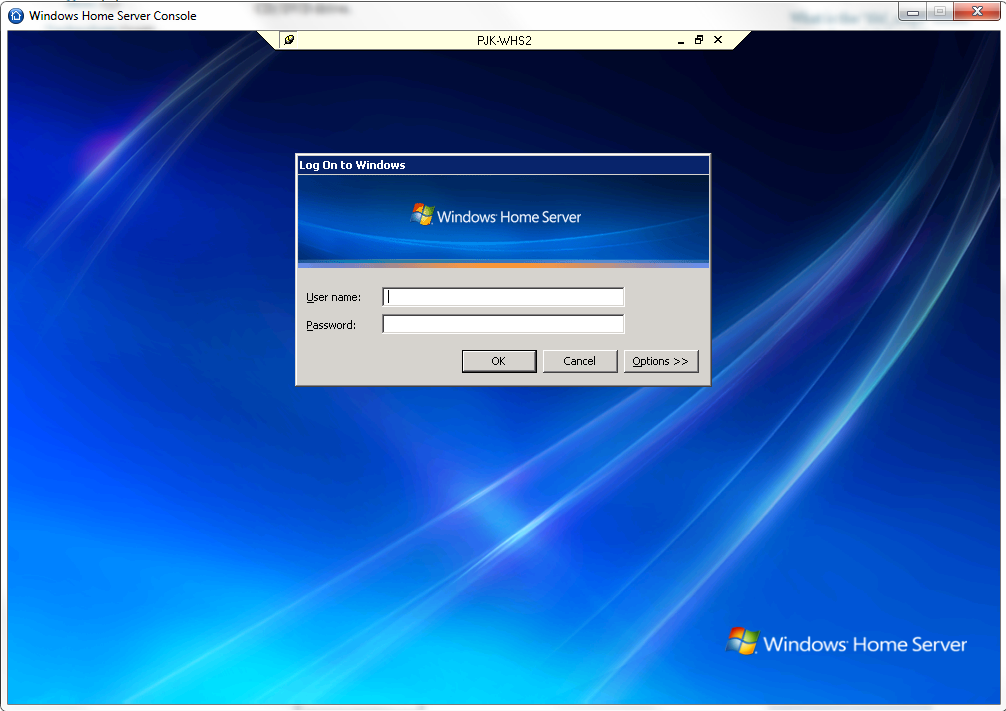Viewport: 1006px width, 711px height.
Task: Toggle the pin icon on the PJK-WHS2 connection bar
Action: pos(289,40)
